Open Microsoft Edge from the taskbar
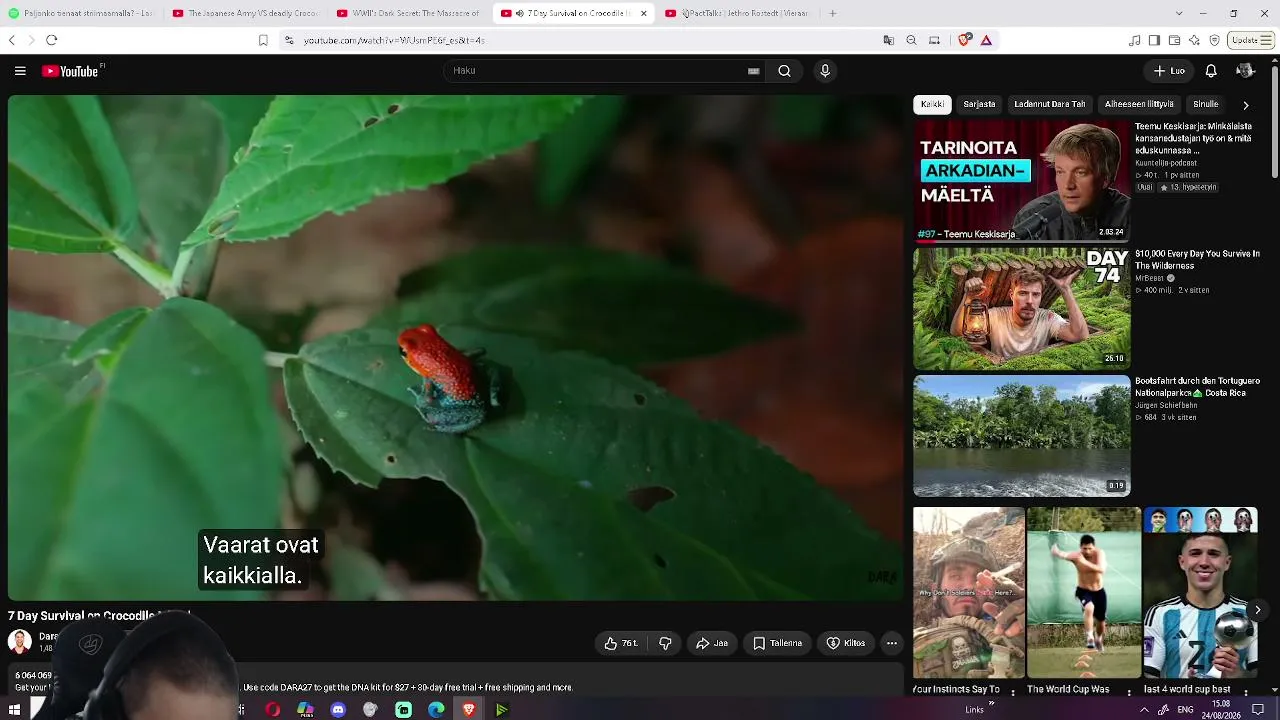This screenshot has height=720, width=1280. (x=436, y=710)
